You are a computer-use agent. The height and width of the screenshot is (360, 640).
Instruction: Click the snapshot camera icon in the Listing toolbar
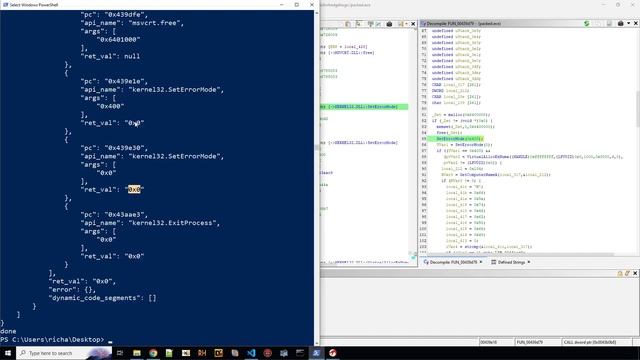389,24
